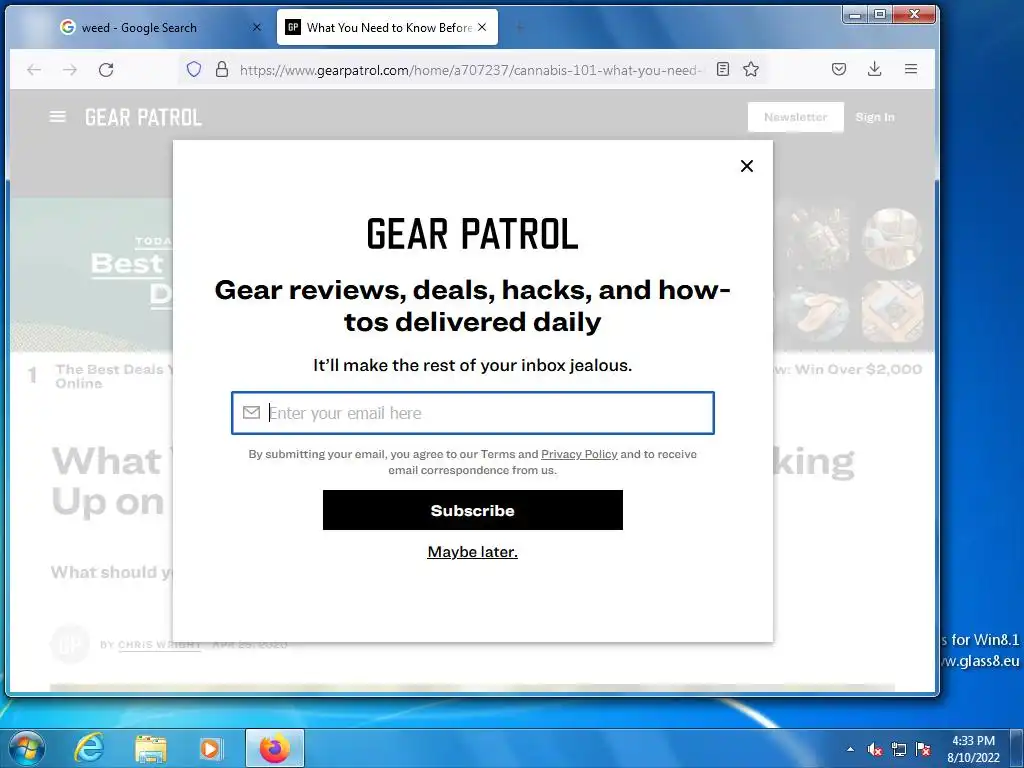The width and height of the screenshot is (1024, 768).
Task: Click the Gear Patrol site logo in the header
Action: tap(143, 118)
